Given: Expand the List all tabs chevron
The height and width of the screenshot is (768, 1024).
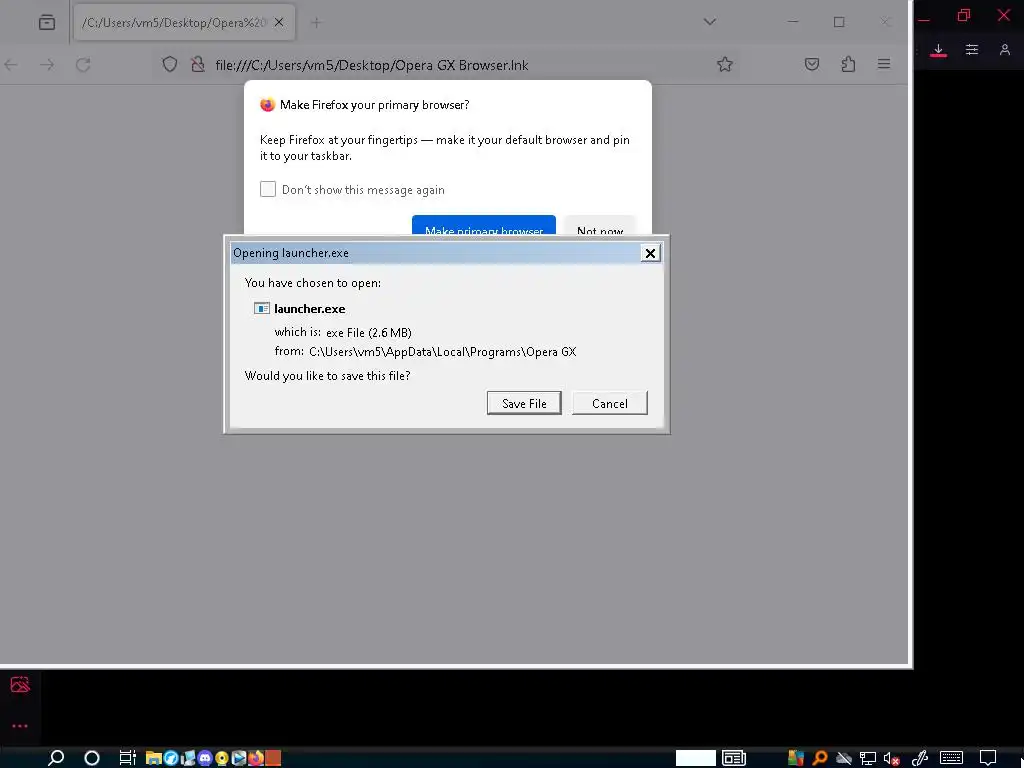Looking at the screenshot, I should [x=710, y=22].
